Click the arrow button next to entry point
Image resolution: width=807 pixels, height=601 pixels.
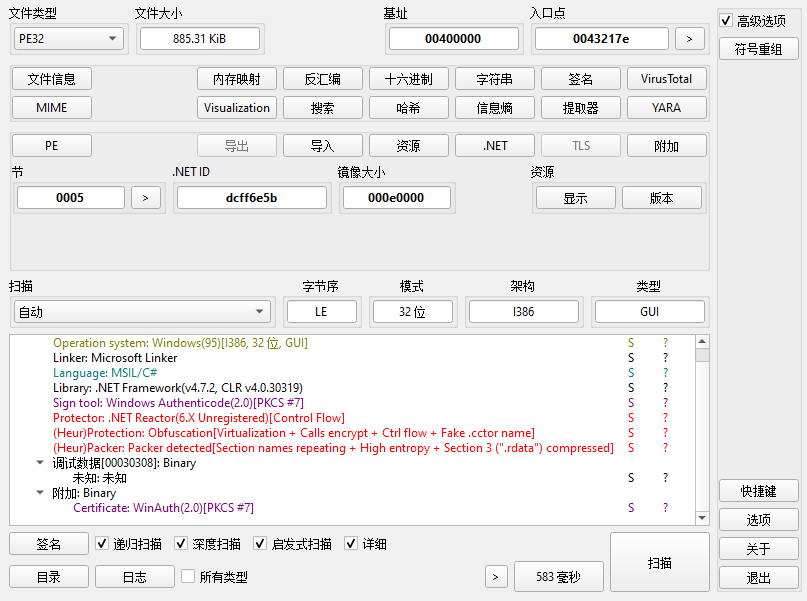[689, 39]
